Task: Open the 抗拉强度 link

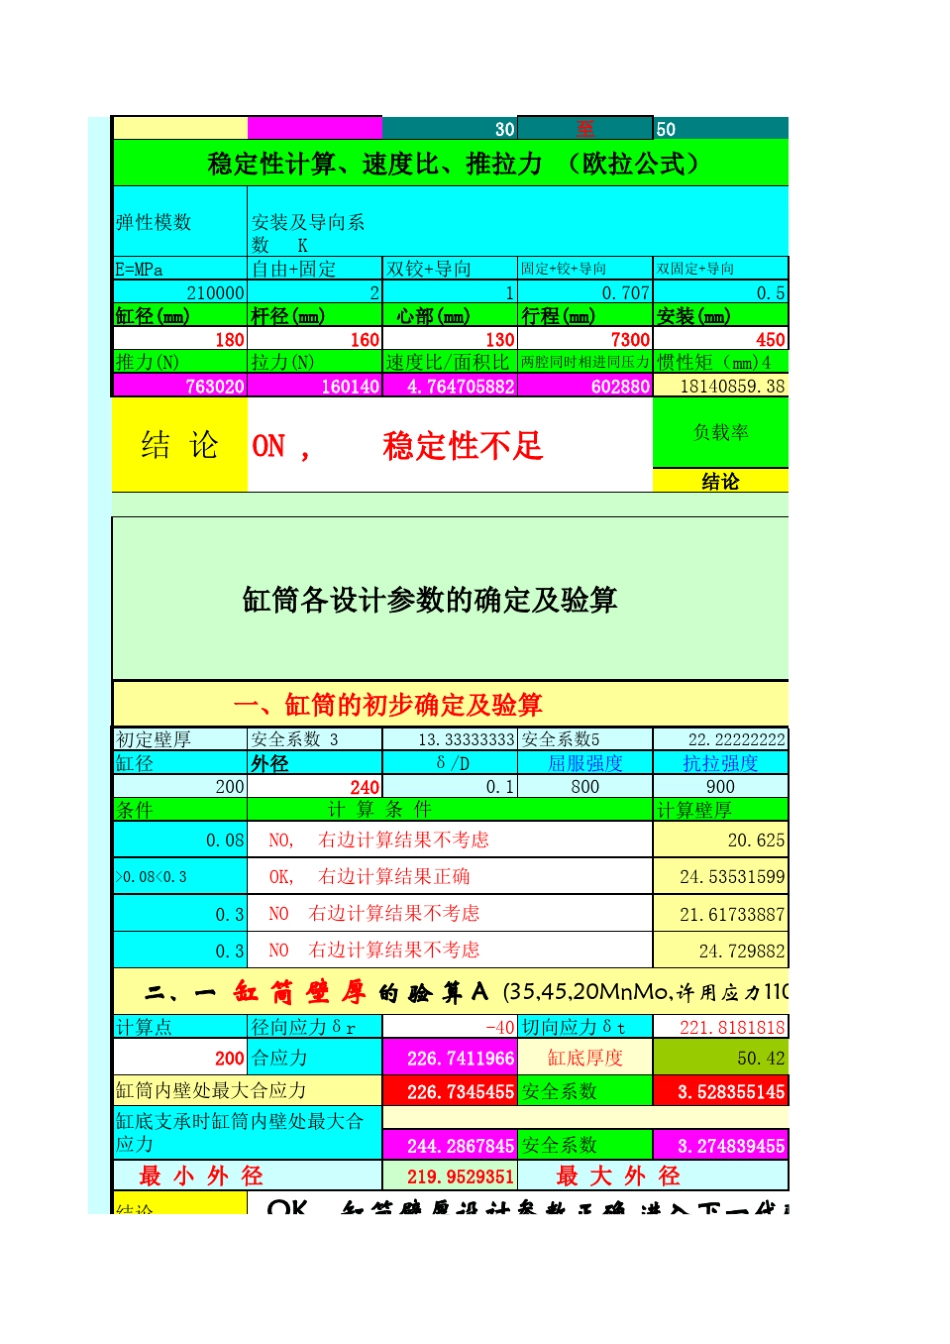Action: [720, 763]
